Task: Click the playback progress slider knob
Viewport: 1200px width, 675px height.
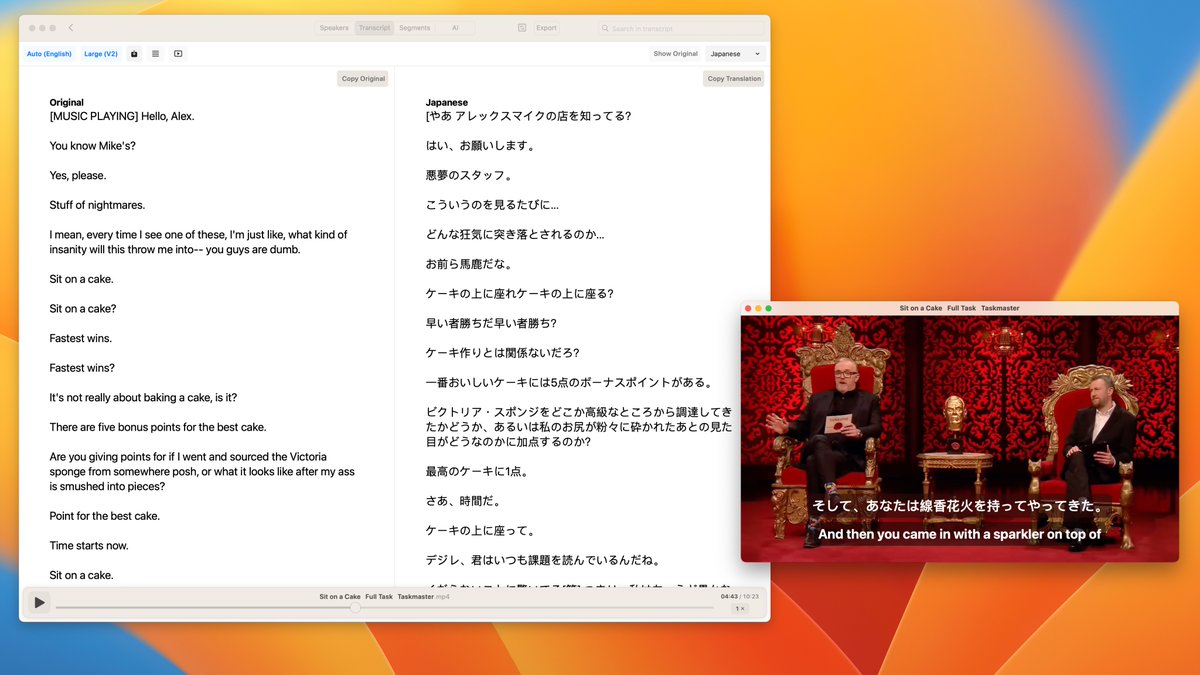Action: click(355, 607)
